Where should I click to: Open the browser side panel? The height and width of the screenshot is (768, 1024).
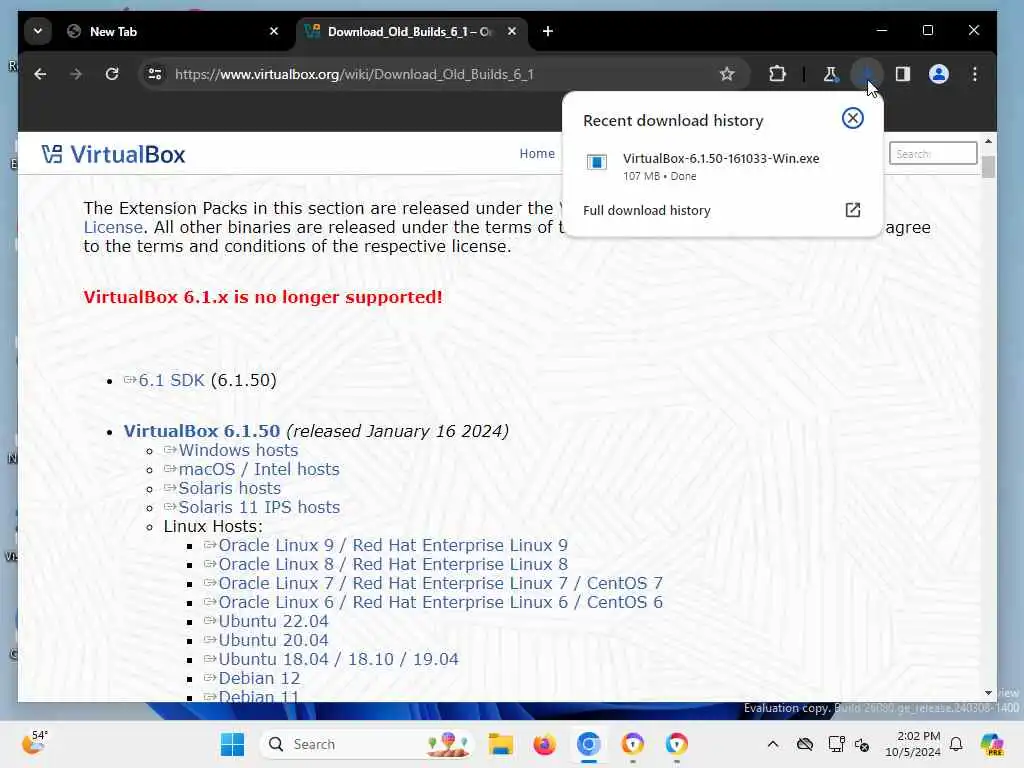click(903, 74)
